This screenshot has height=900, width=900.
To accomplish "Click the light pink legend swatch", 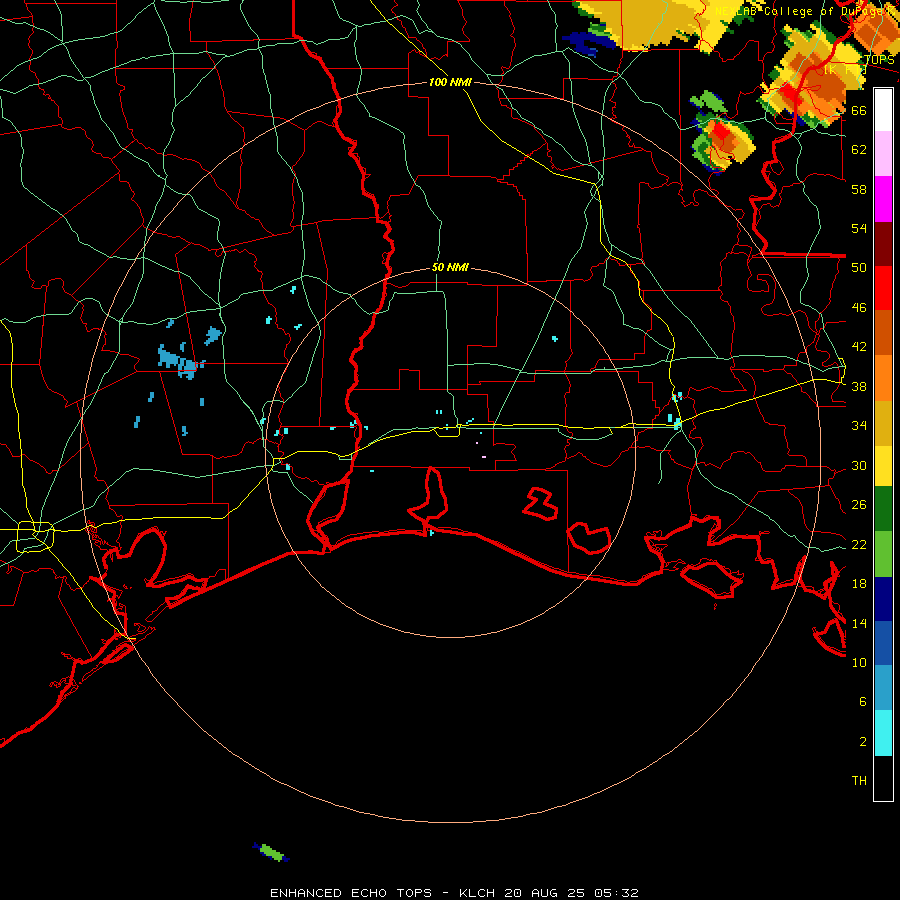I will point(883,153).
